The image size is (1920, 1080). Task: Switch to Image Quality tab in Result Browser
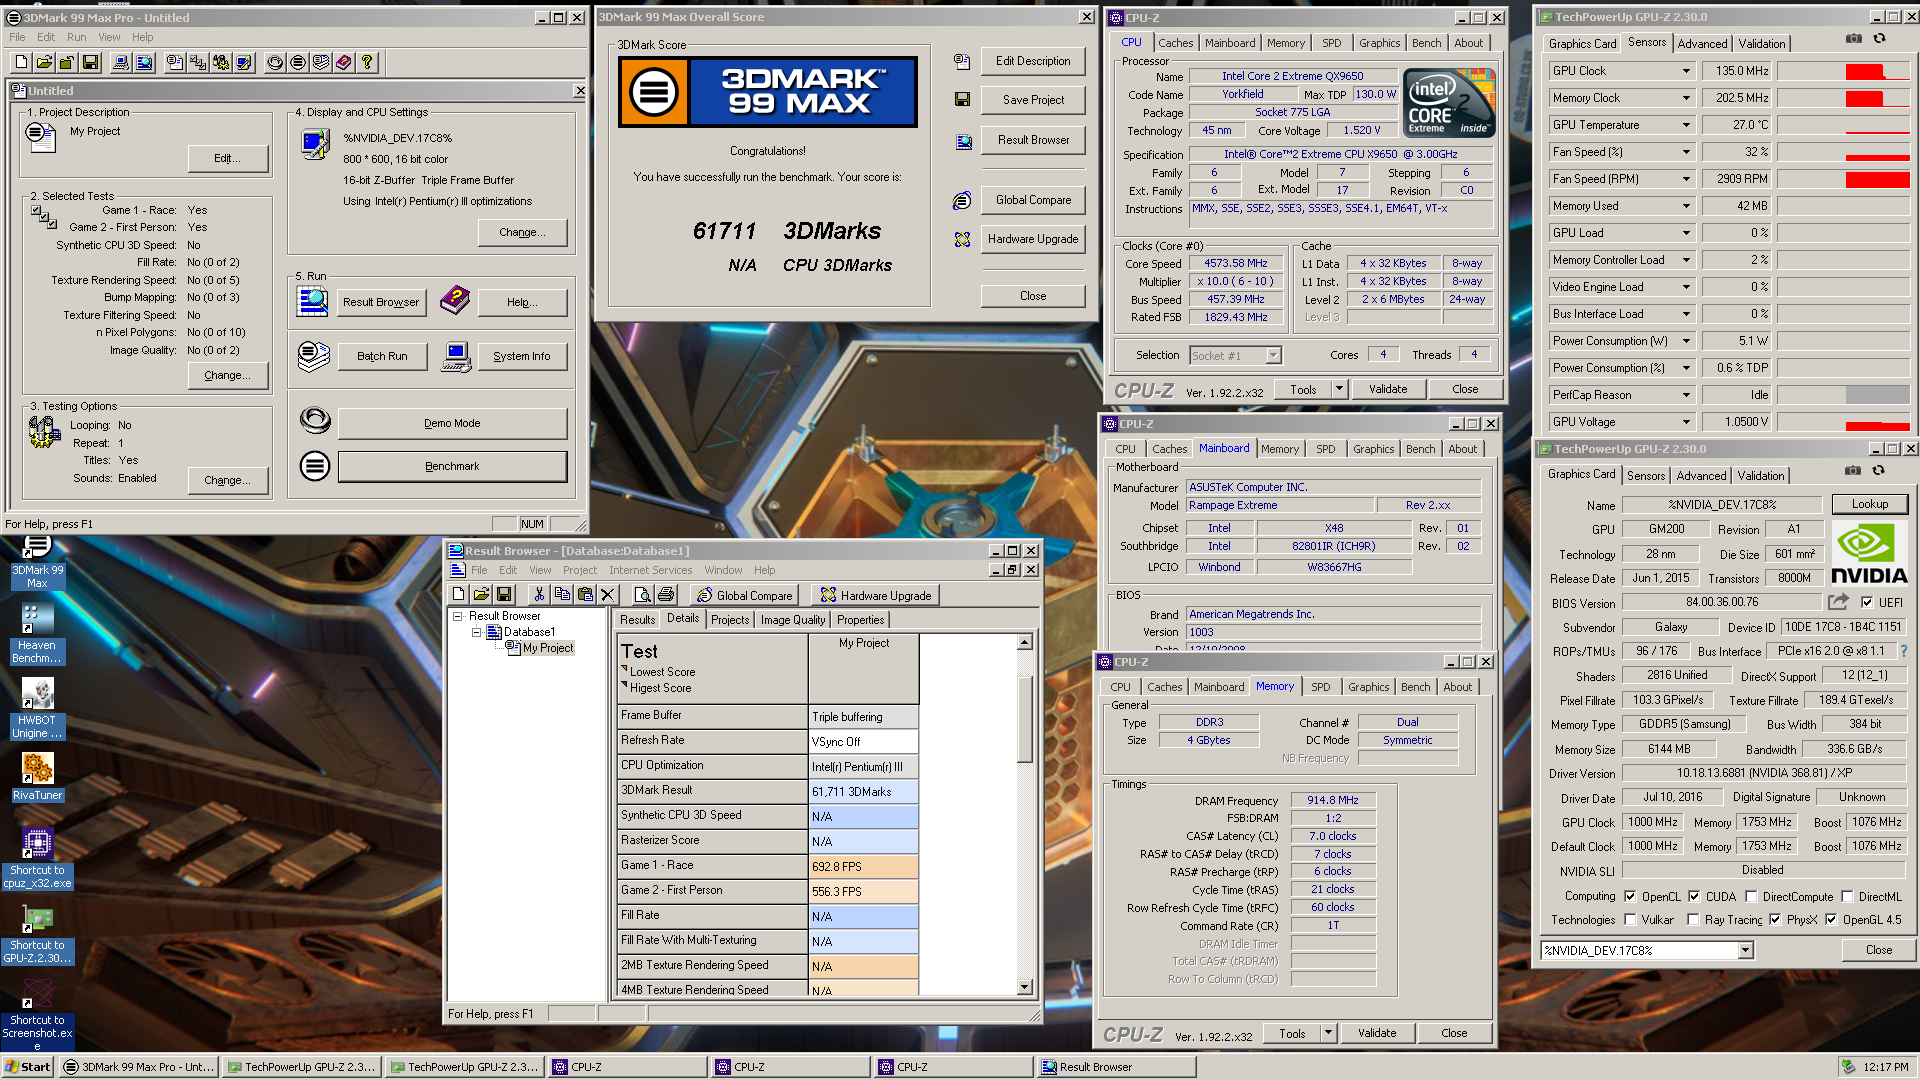(x=793, y=620)
